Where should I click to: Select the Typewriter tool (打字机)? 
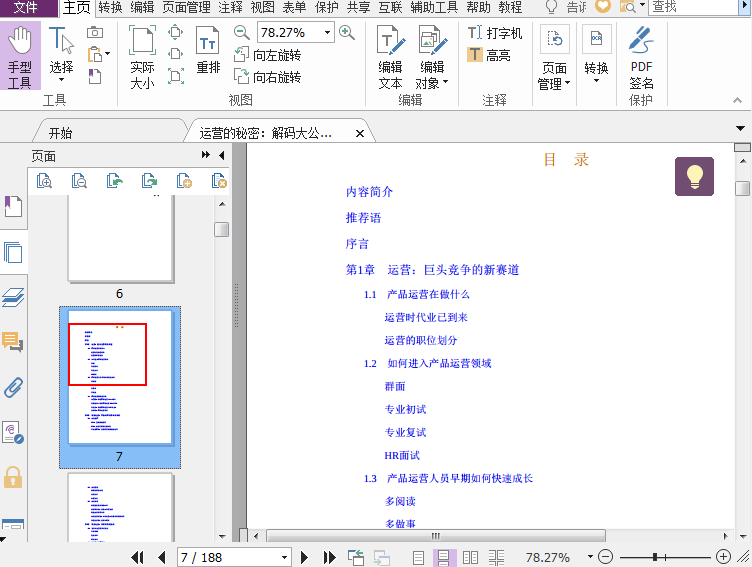coord(495,33)
